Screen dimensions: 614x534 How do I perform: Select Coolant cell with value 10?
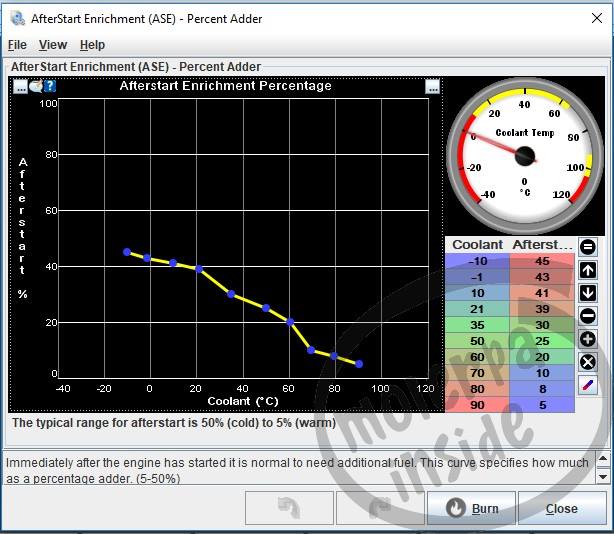[x=477, y=293]
